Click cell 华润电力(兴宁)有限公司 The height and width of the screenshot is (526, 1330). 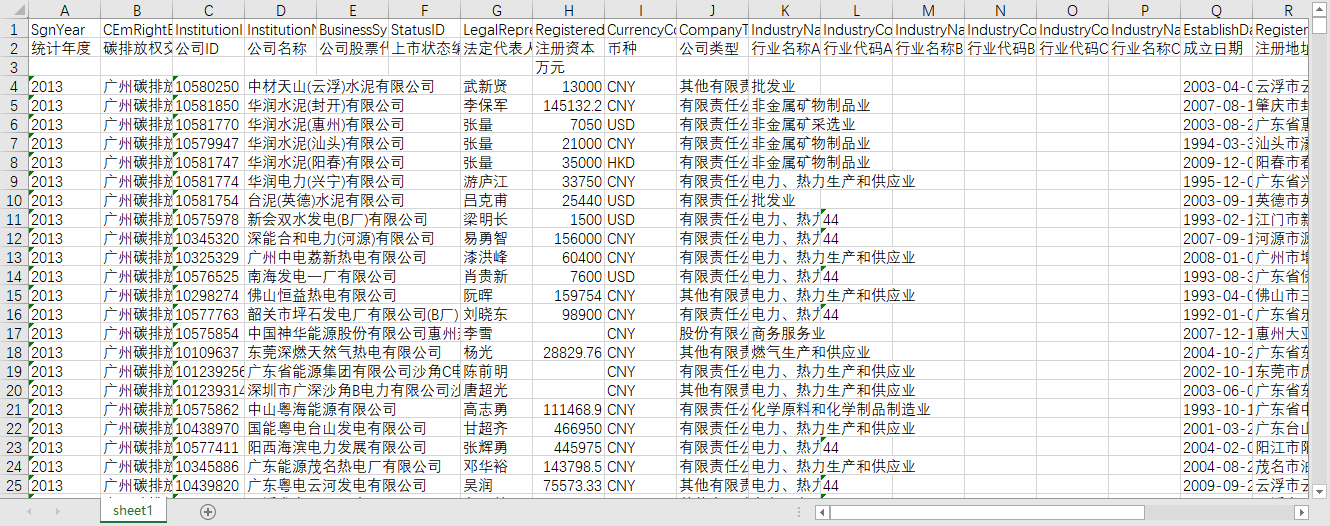(x=326, y=181)
